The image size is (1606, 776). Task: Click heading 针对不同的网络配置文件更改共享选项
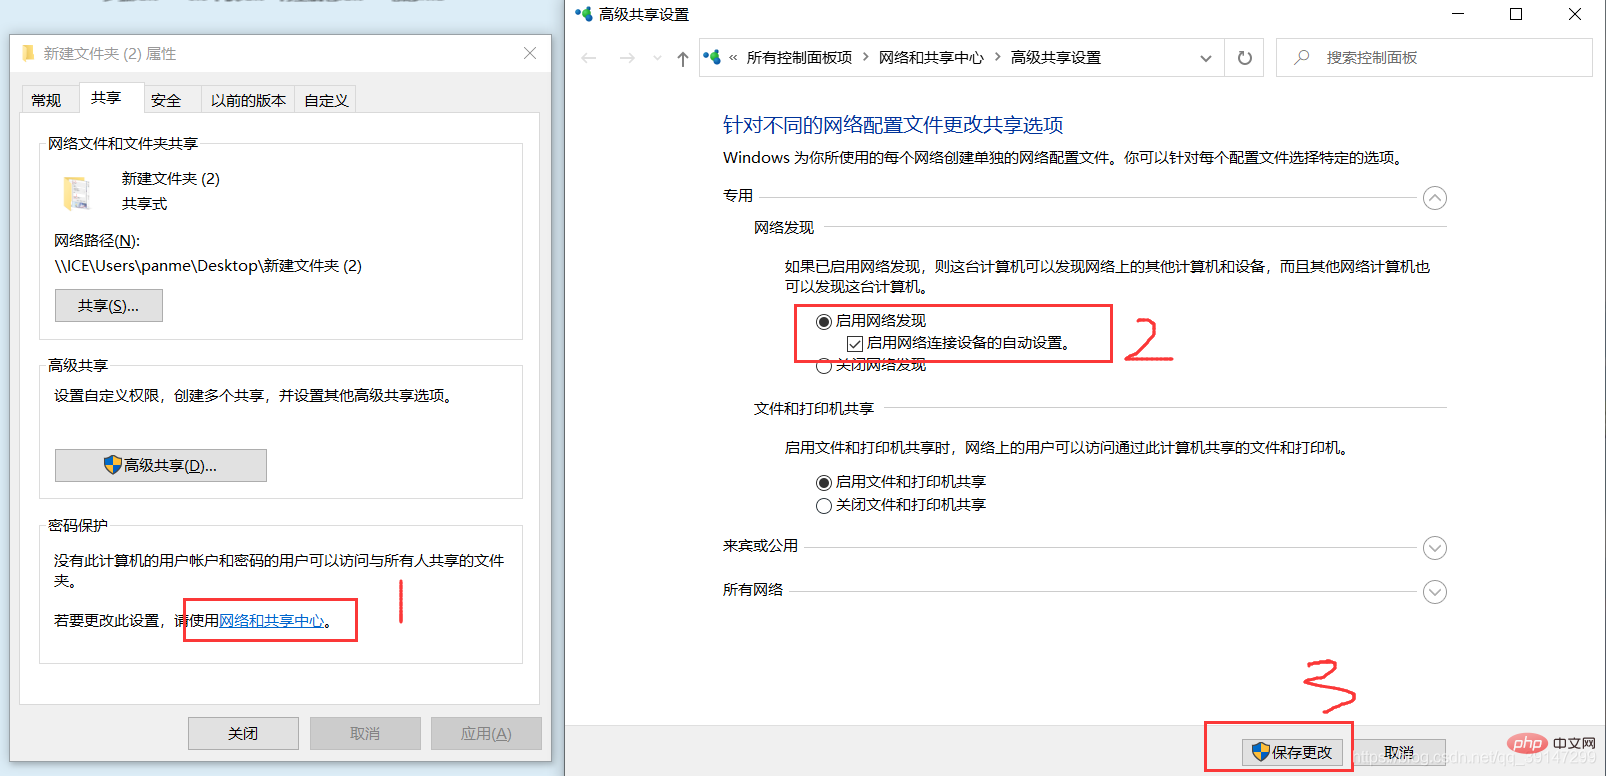point(893,125)
